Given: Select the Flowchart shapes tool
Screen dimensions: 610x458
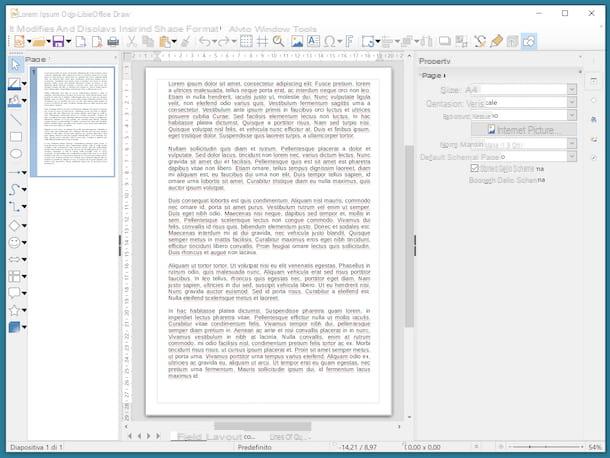Looking at the screenshot, I should (14, 276).
